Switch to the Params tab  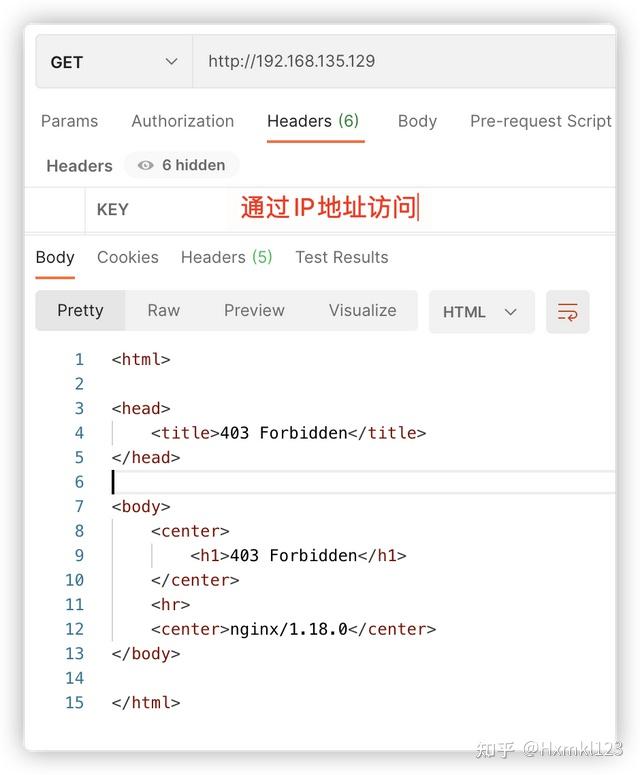click(69, 121)
